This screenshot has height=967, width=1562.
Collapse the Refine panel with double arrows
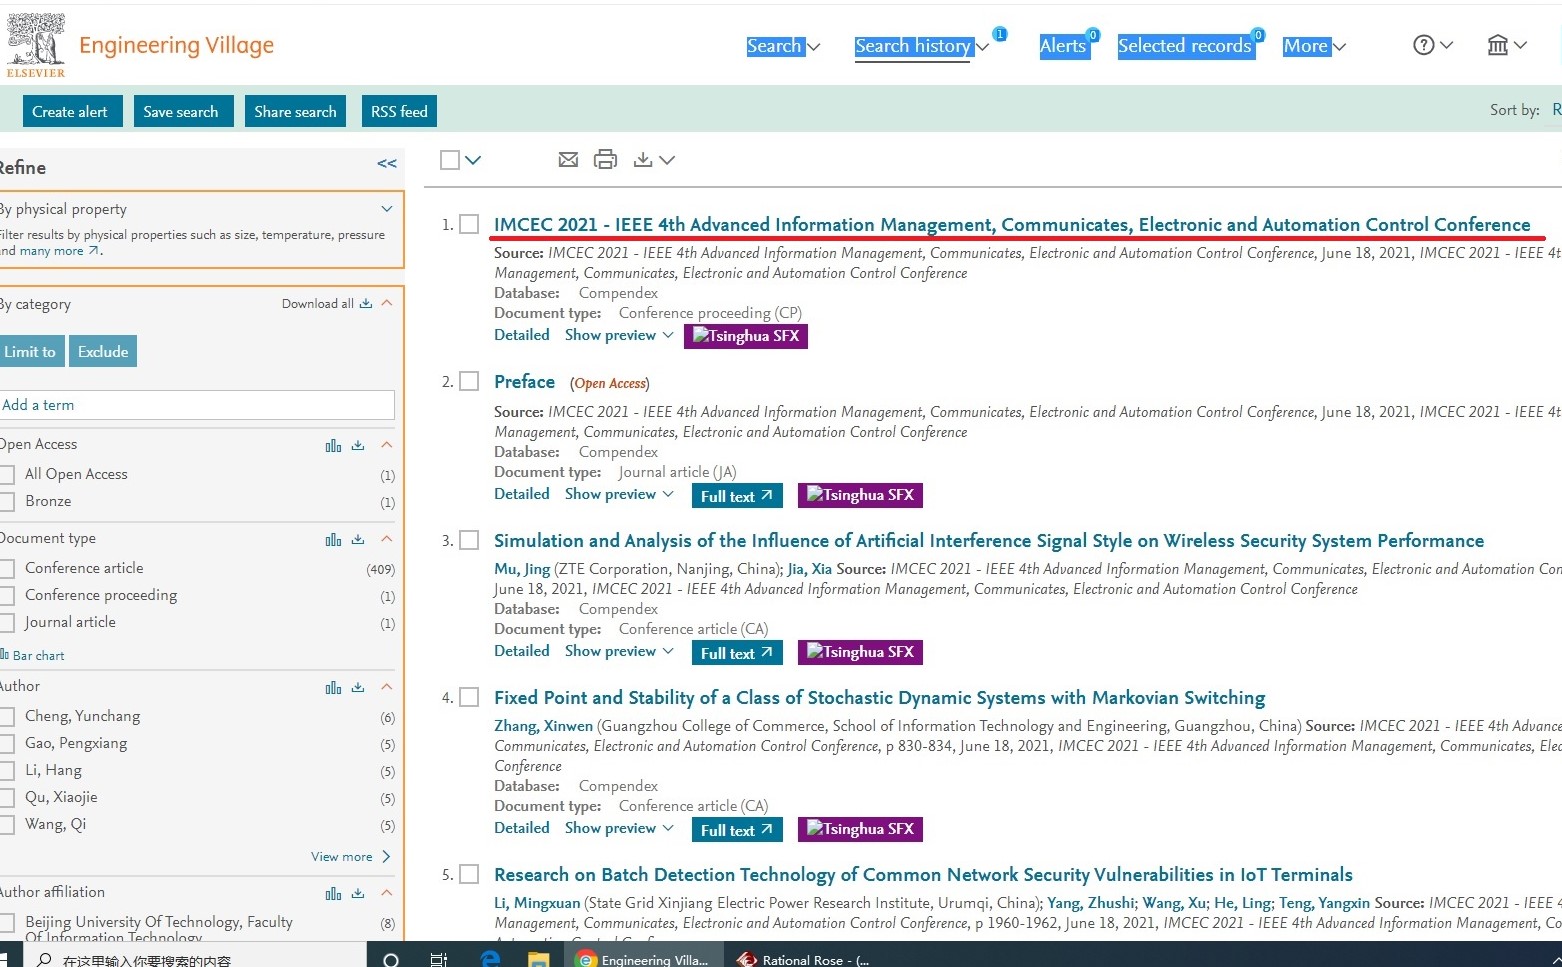tap(387, 164)
